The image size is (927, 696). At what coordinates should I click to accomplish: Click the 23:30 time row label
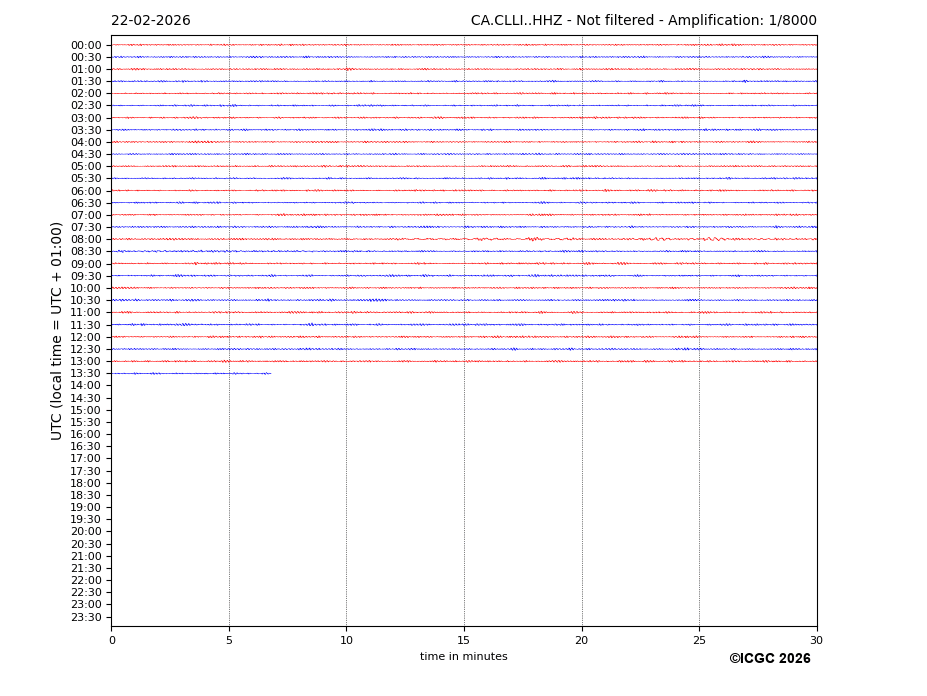point(86,617)
